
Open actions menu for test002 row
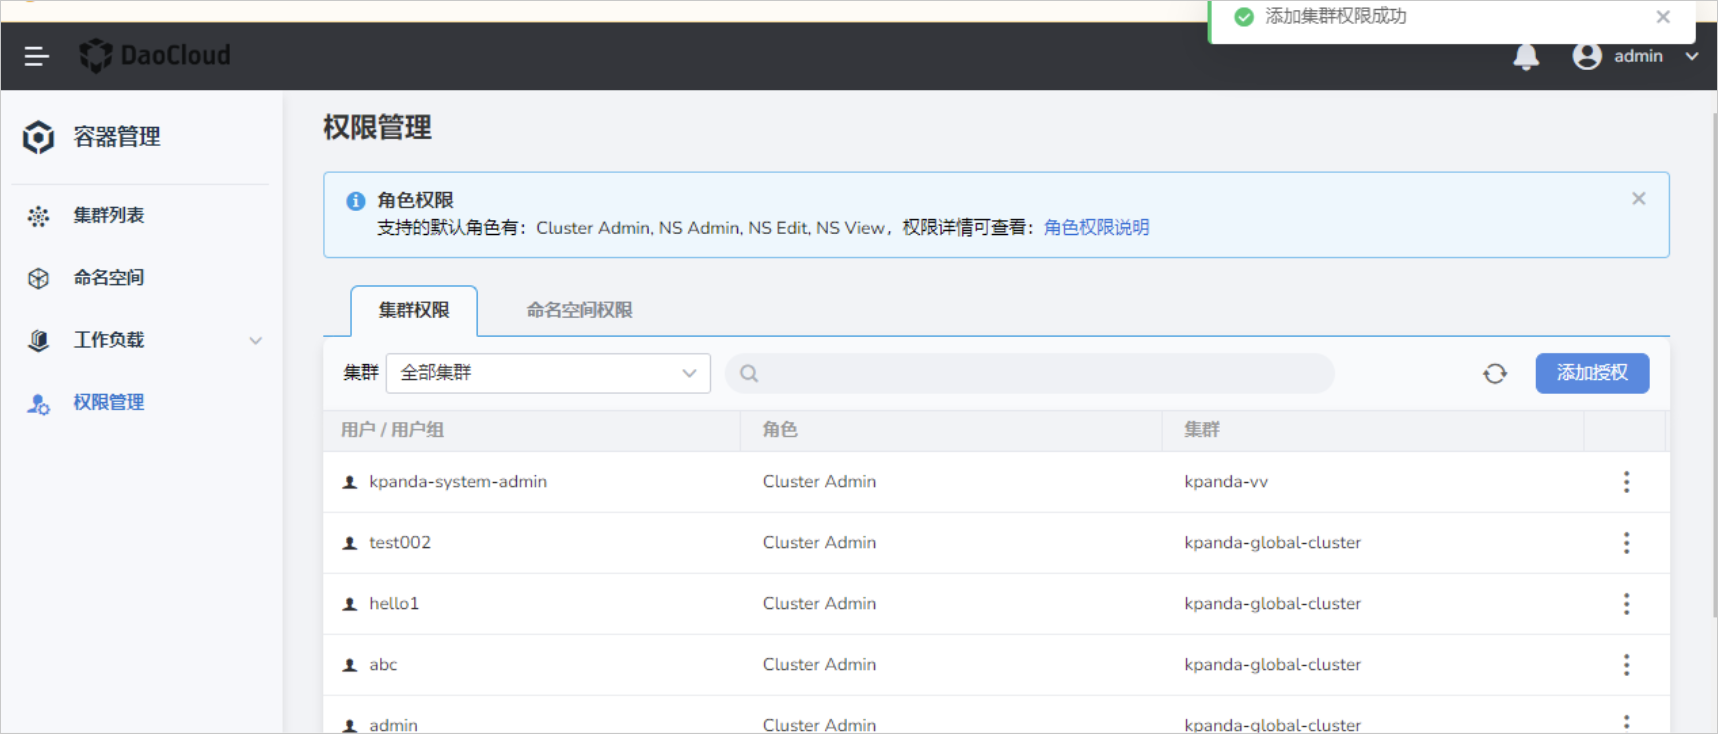point(1626,543)
